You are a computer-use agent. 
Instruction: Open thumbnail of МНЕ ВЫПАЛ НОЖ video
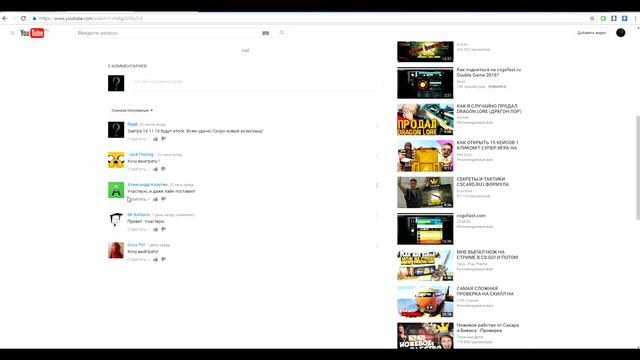pyautogui.click(x=425, y=265)
